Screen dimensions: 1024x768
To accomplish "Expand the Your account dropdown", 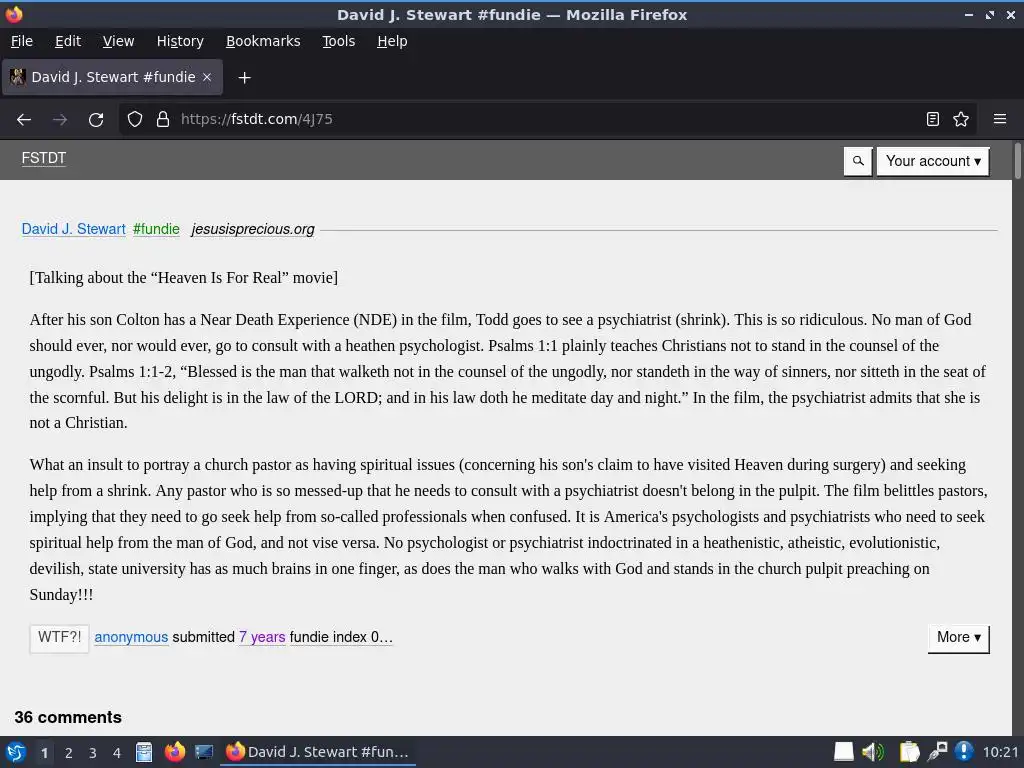I will click(933, 161).
